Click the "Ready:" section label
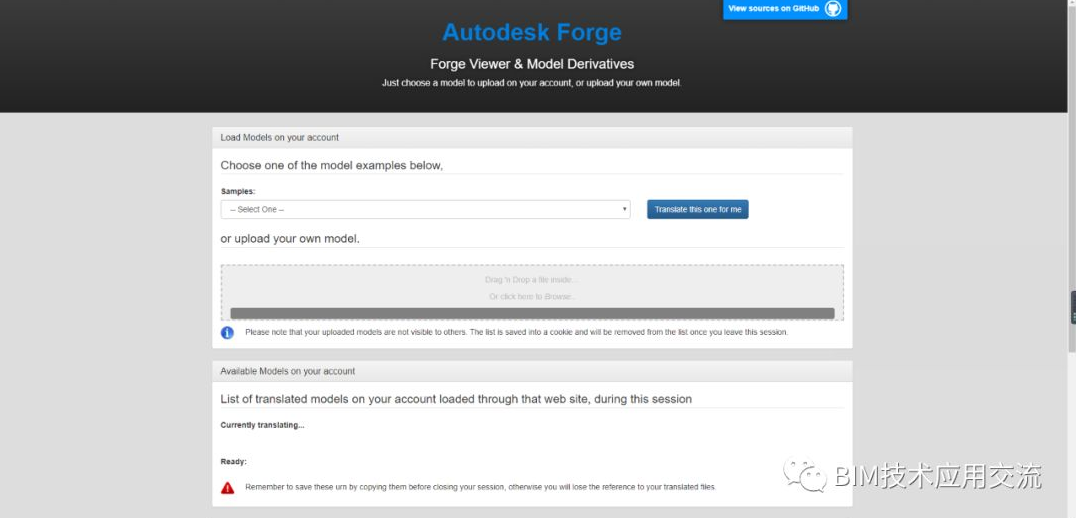Viewport: 1076px width, 518px height. pyautogui.click(x=233, y=462)
